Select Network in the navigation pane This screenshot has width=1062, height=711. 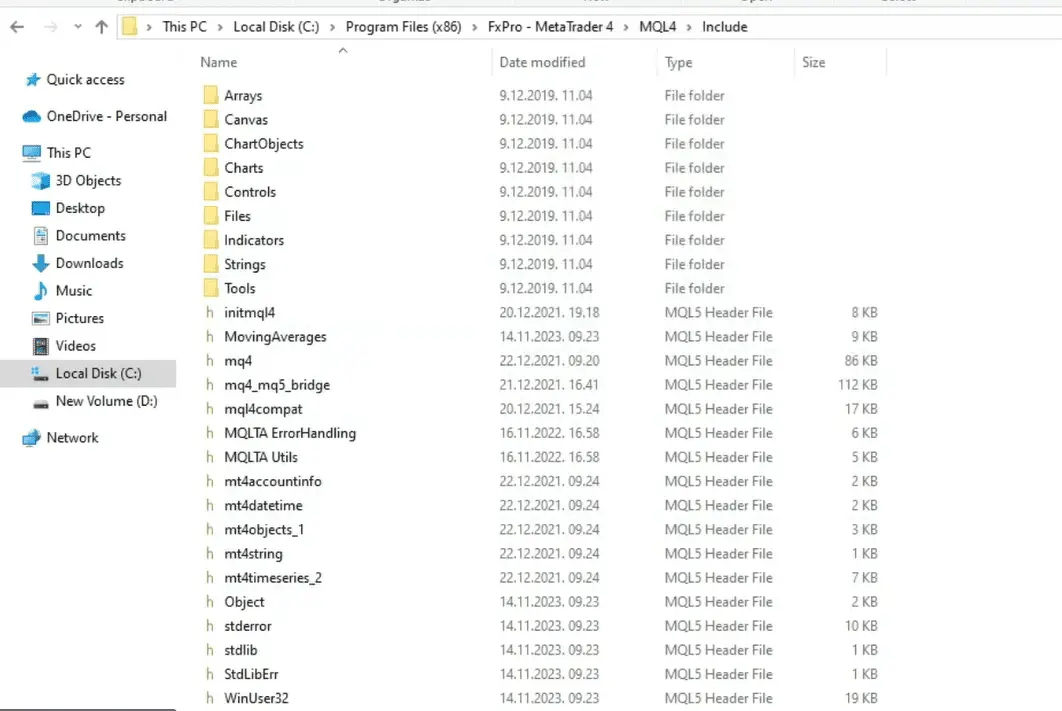(x=72, y=438)
